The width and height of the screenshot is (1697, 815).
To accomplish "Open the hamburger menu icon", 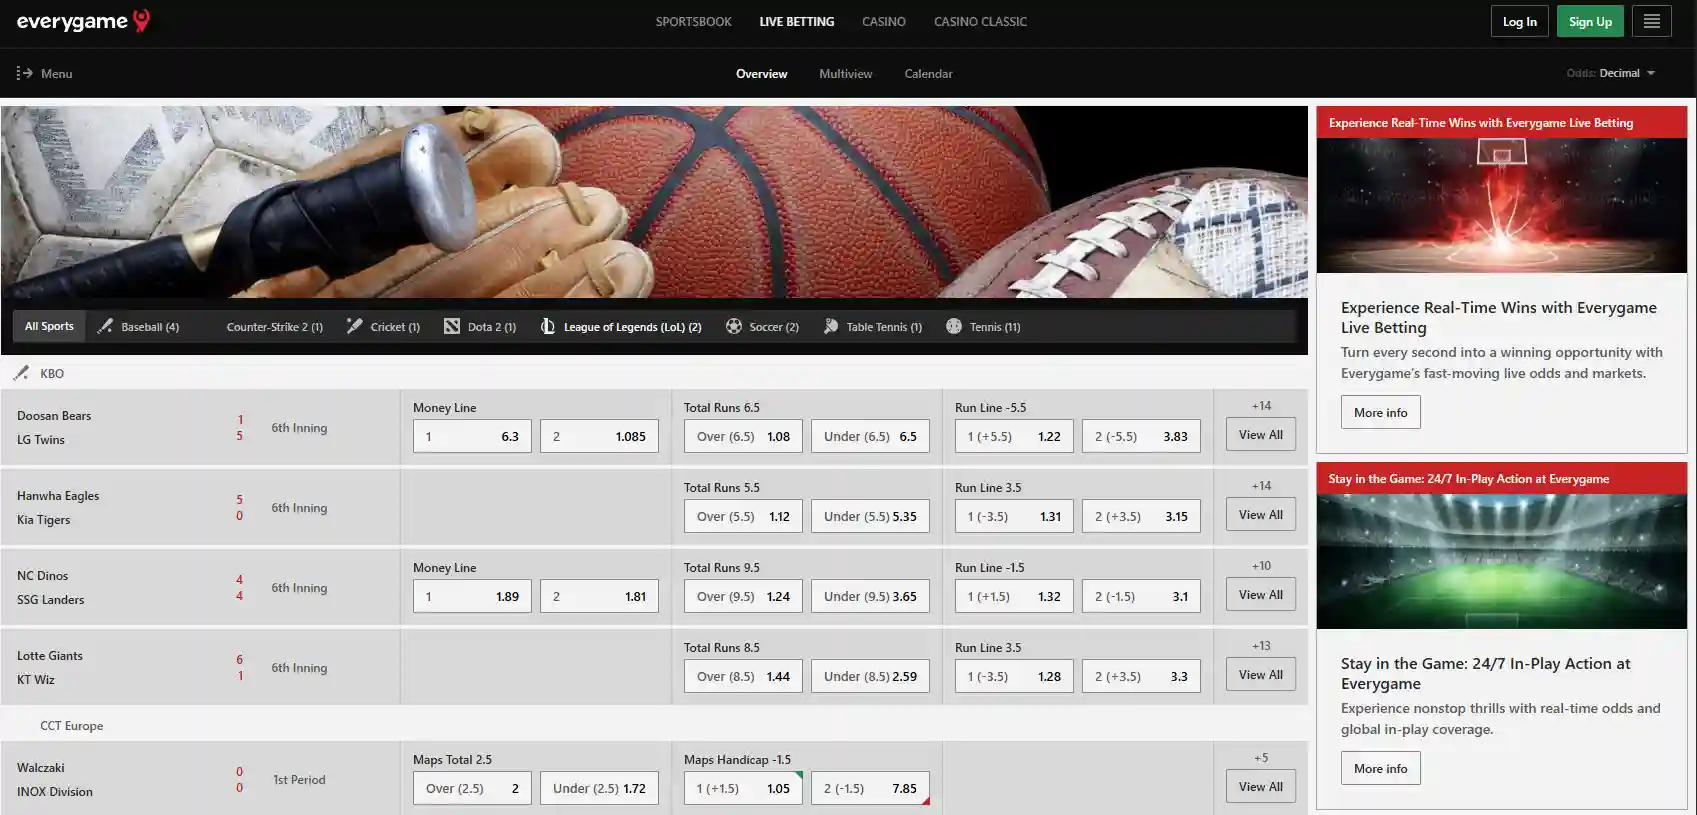I will click(1652, 21).
